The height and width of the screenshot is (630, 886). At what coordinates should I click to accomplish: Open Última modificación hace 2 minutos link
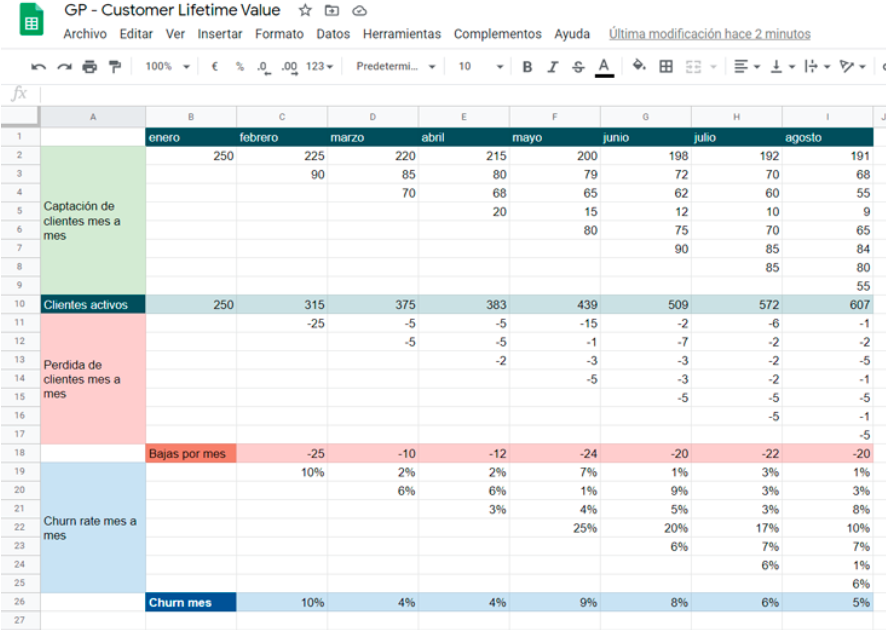(x=710, y=34)
